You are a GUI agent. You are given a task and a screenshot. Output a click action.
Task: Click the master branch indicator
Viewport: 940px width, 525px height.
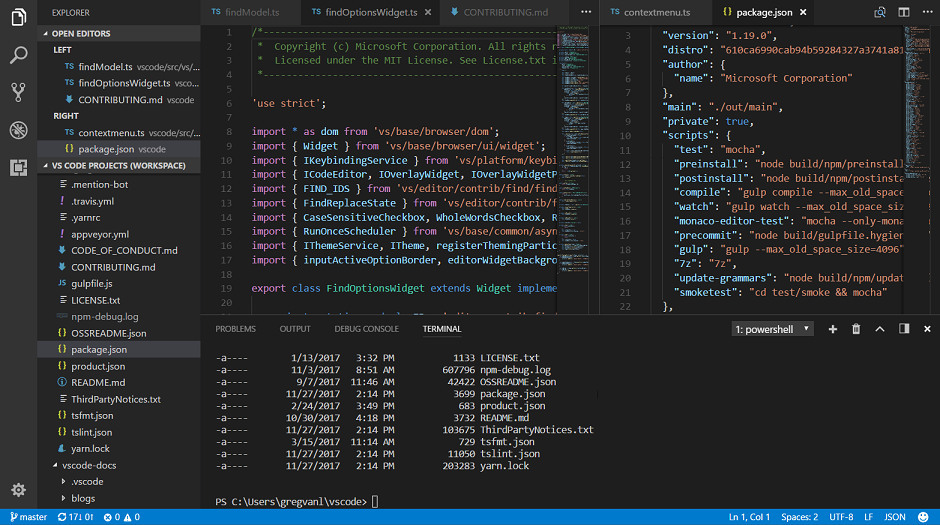tap(28, 517)
